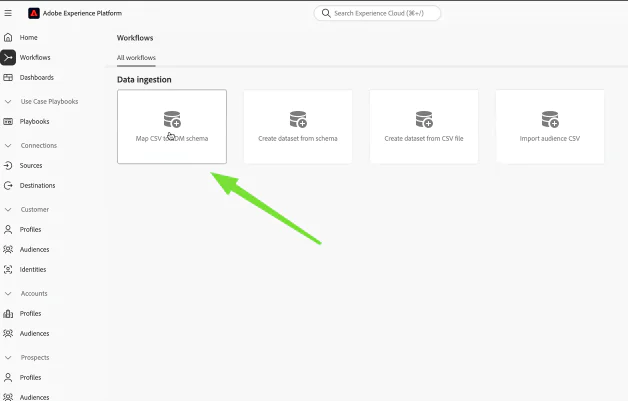The image size is (628, 401).
Task: Click Accounts Profiles building icon
Action: (8, 314)
